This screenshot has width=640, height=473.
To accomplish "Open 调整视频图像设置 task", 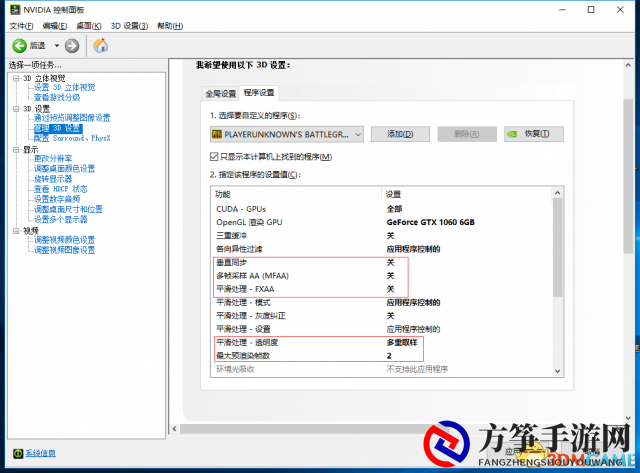I will point(64,250).
